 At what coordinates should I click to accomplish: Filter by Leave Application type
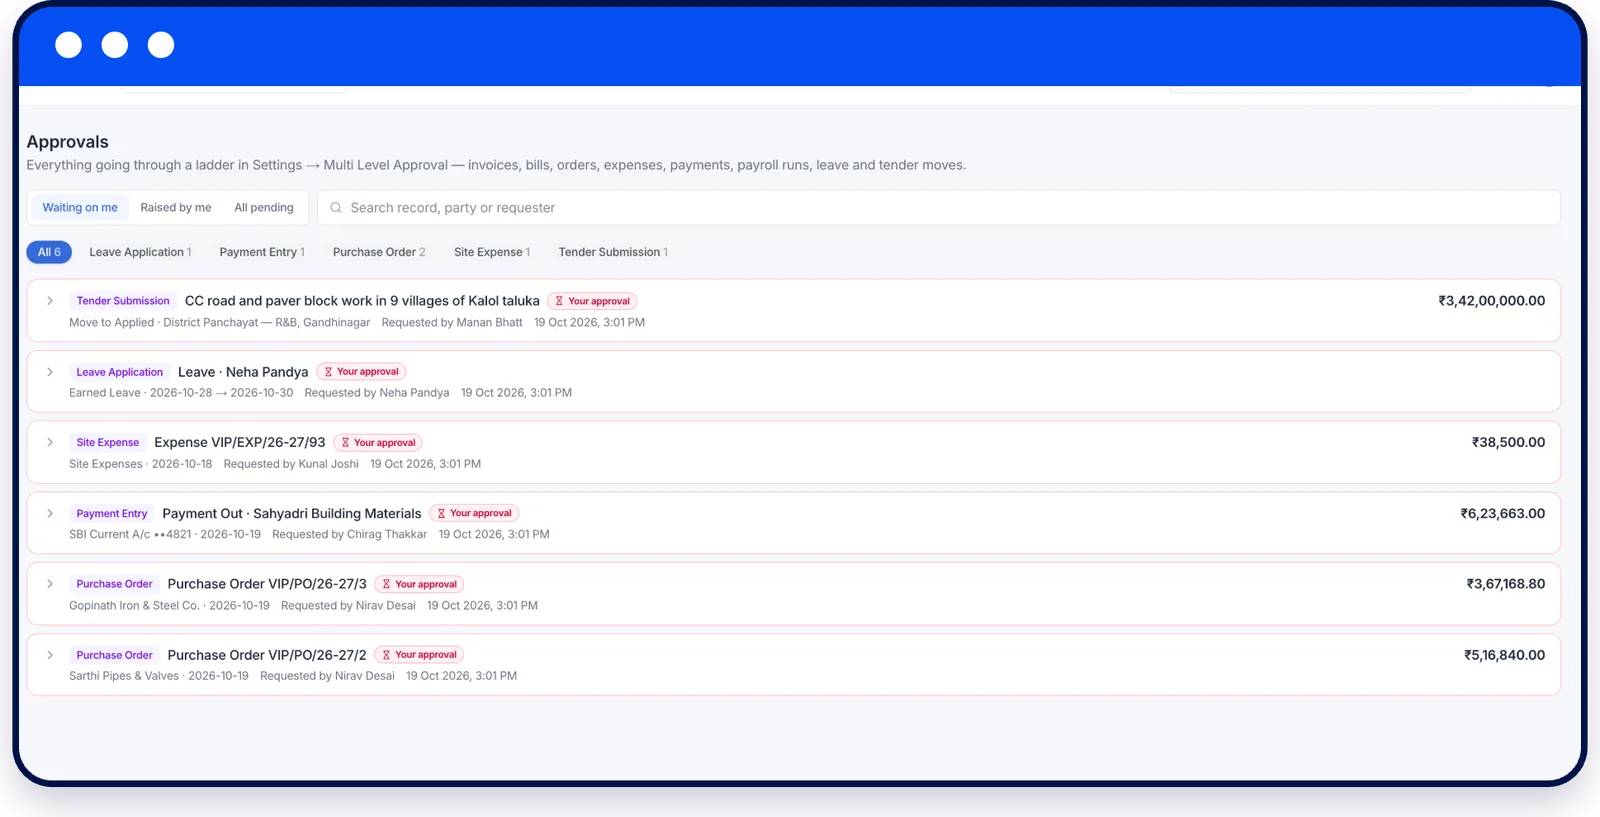140,252
